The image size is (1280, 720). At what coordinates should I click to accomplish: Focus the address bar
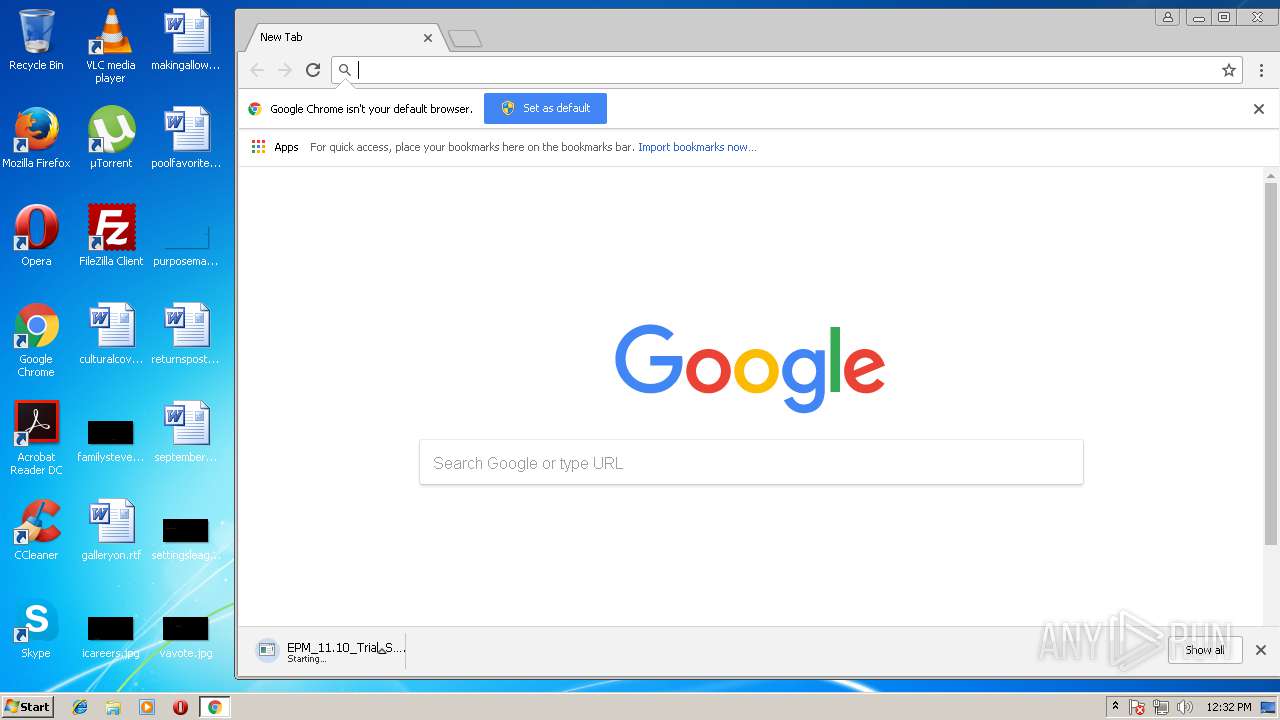[x=785, y=70]
